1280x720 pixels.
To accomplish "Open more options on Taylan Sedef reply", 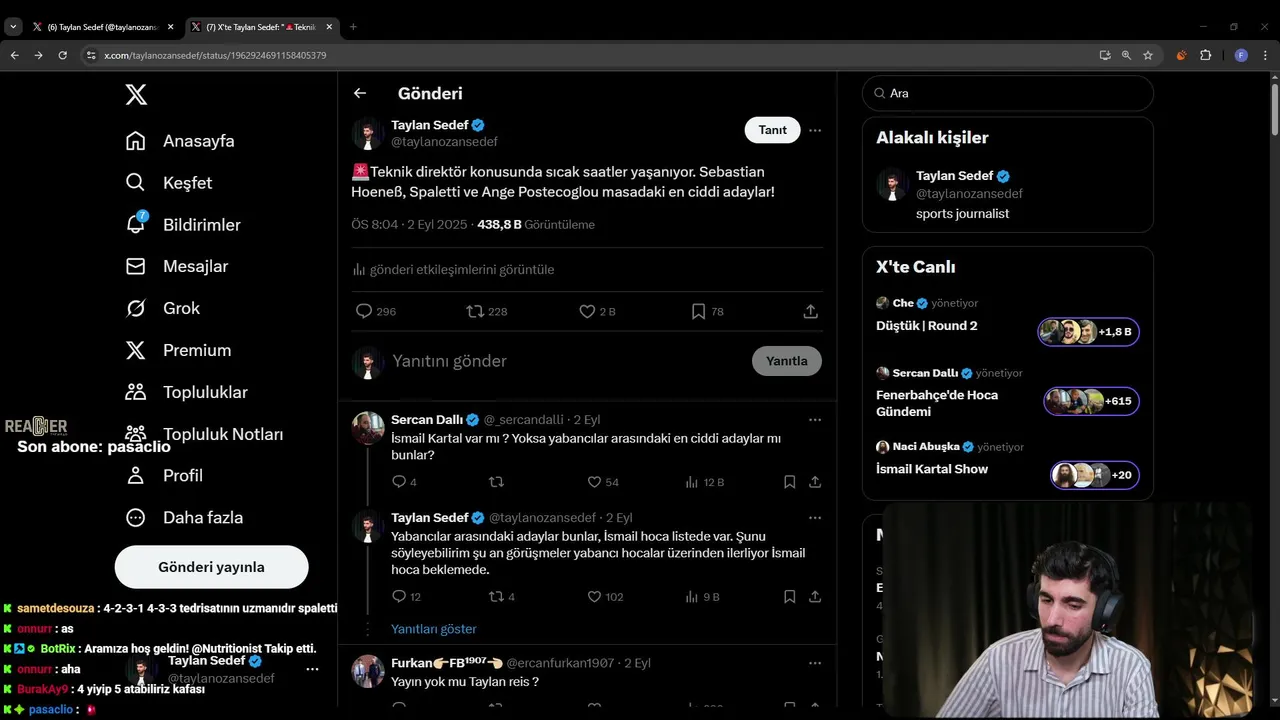I will pyautogui.click(x=815, y=518).
